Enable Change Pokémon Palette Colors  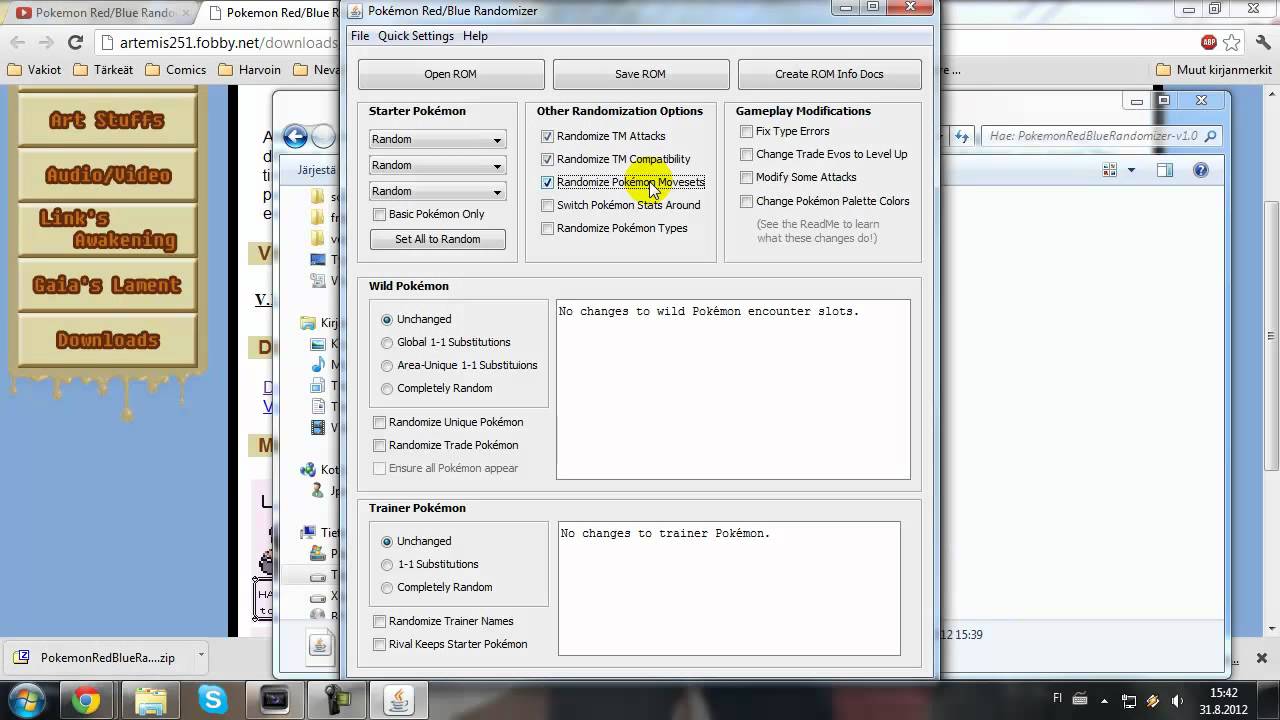point(746,201)
